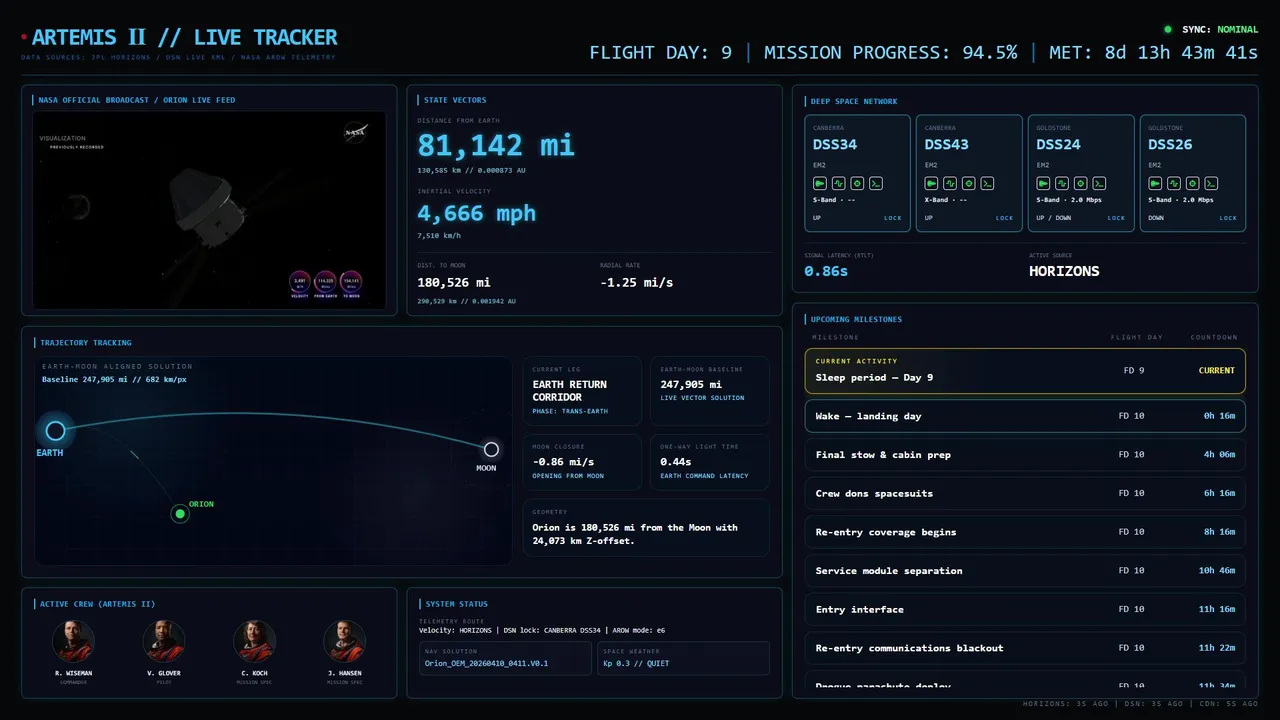Select the 'Sleep period — Day 9' current activity
Image resolution: width=1280 pixels, height=720 pixels.
pyautogui.click(x=1025, y=371)
